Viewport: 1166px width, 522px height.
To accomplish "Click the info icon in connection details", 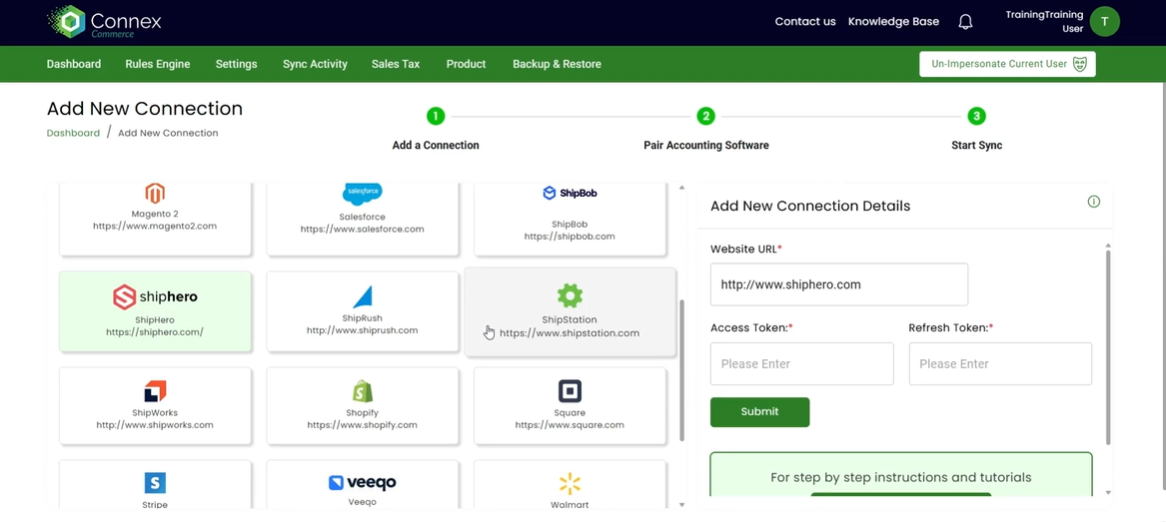I will (x=1093, y=202).
